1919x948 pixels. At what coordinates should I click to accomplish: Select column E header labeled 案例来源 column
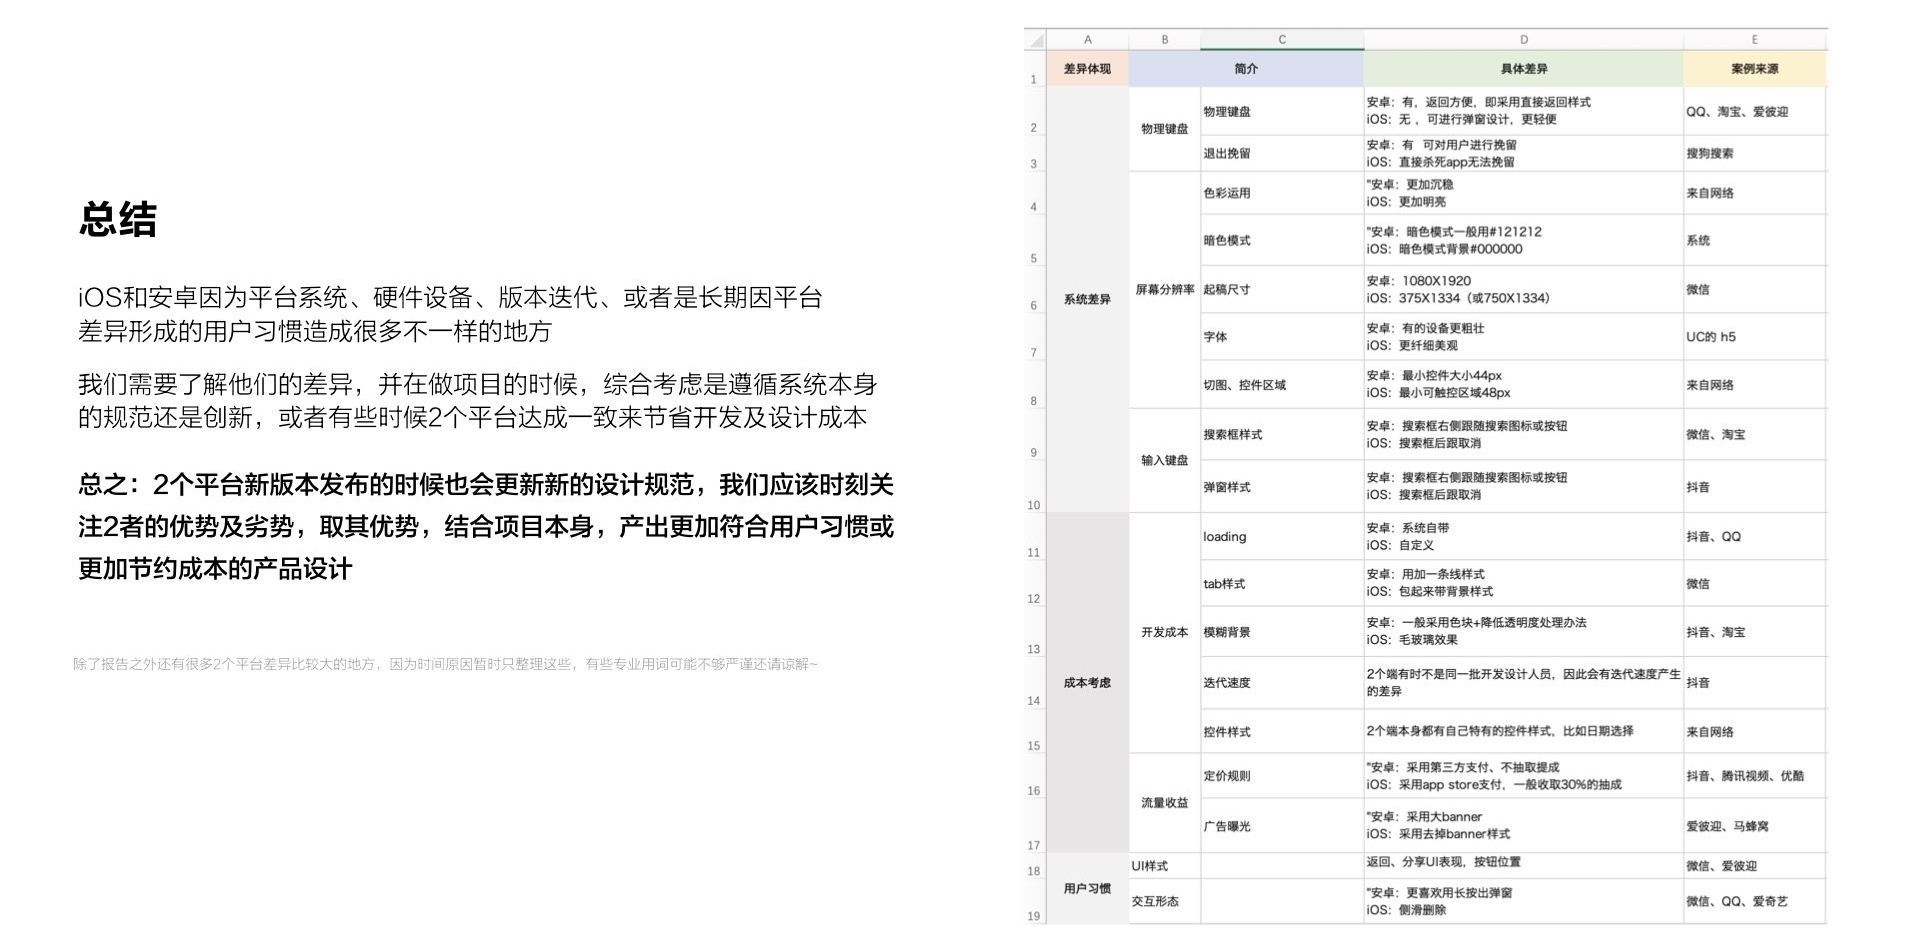[1756, 41]
